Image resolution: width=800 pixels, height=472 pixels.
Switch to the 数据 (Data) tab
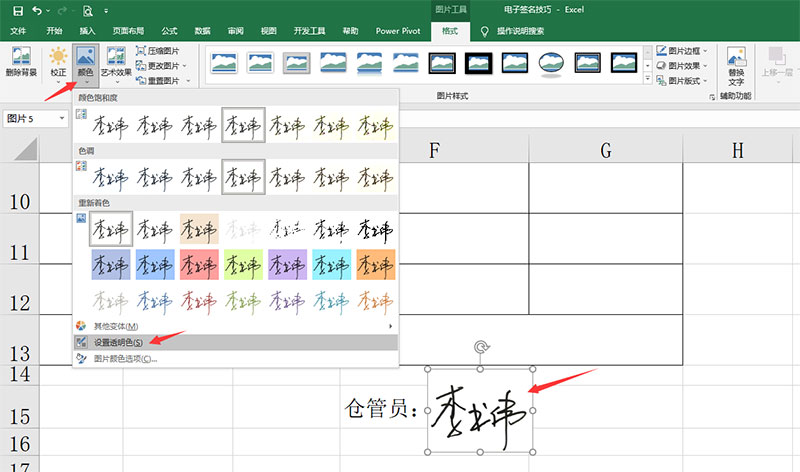203,31
